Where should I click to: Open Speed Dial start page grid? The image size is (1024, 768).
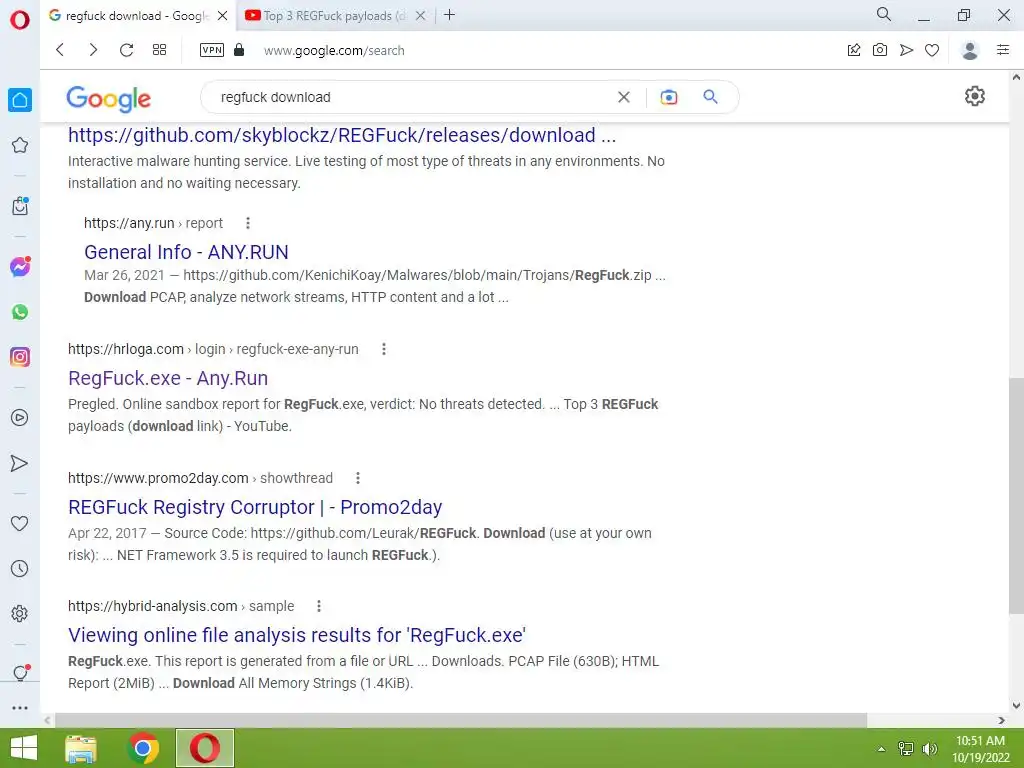(159, 50)
